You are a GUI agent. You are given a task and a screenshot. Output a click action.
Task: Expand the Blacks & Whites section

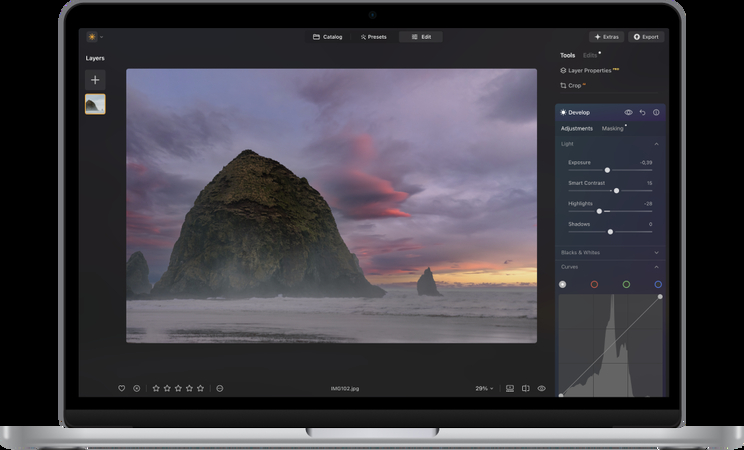pyautogui.click(x=656, y=252)
